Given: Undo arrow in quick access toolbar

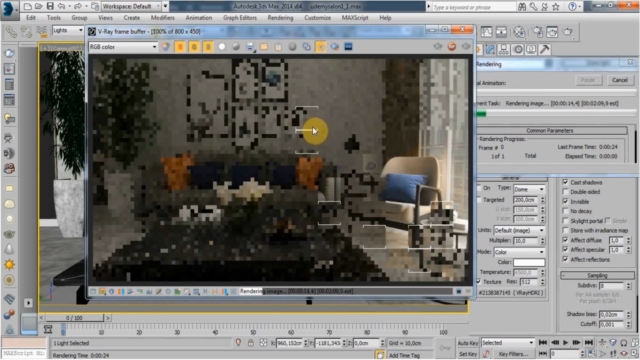Looking at the screenshot, I should coord(61,6).
